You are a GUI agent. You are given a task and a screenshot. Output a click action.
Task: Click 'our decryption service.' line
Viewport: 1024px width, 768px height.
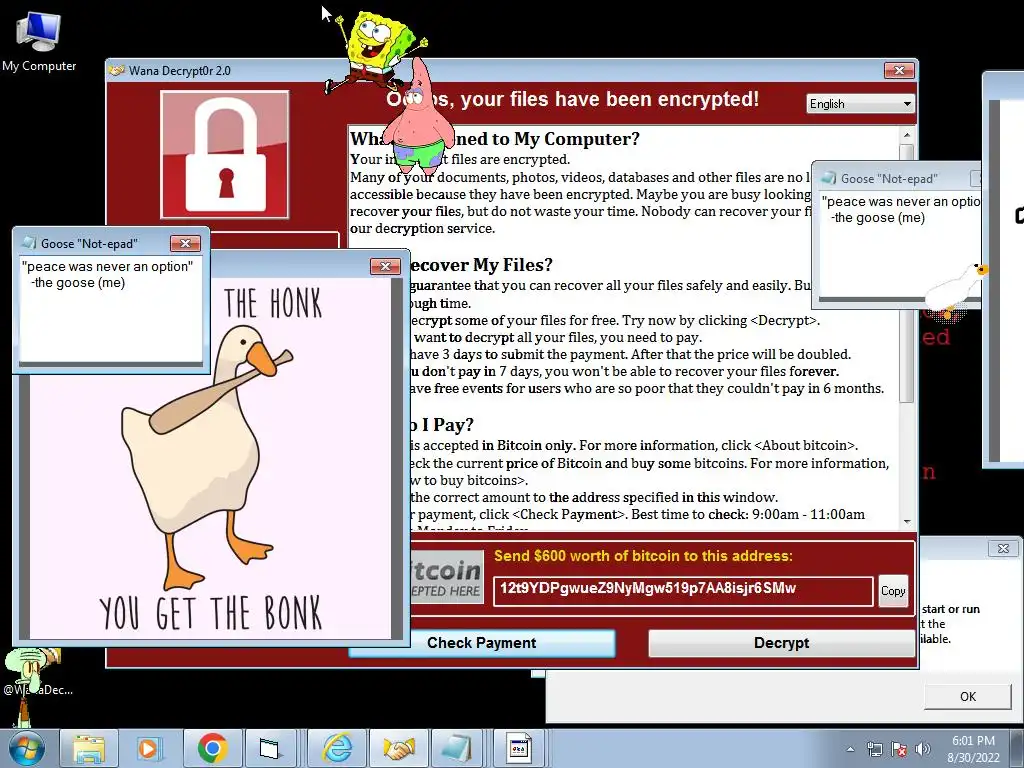pos(423,229)
